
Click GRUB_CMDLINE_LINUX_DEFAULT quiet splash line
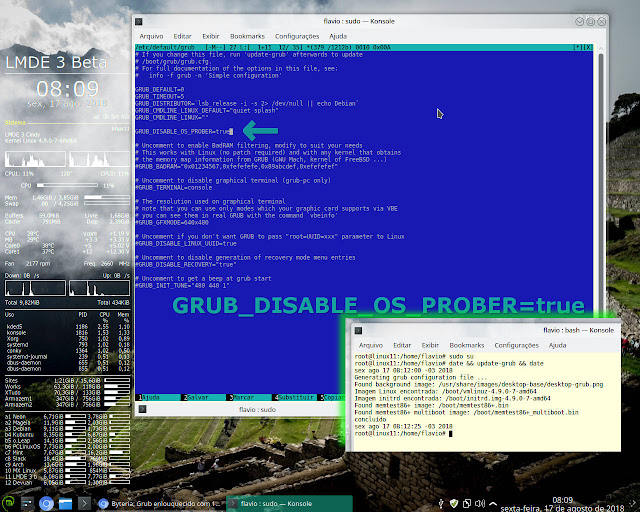(x=207, y=111)
